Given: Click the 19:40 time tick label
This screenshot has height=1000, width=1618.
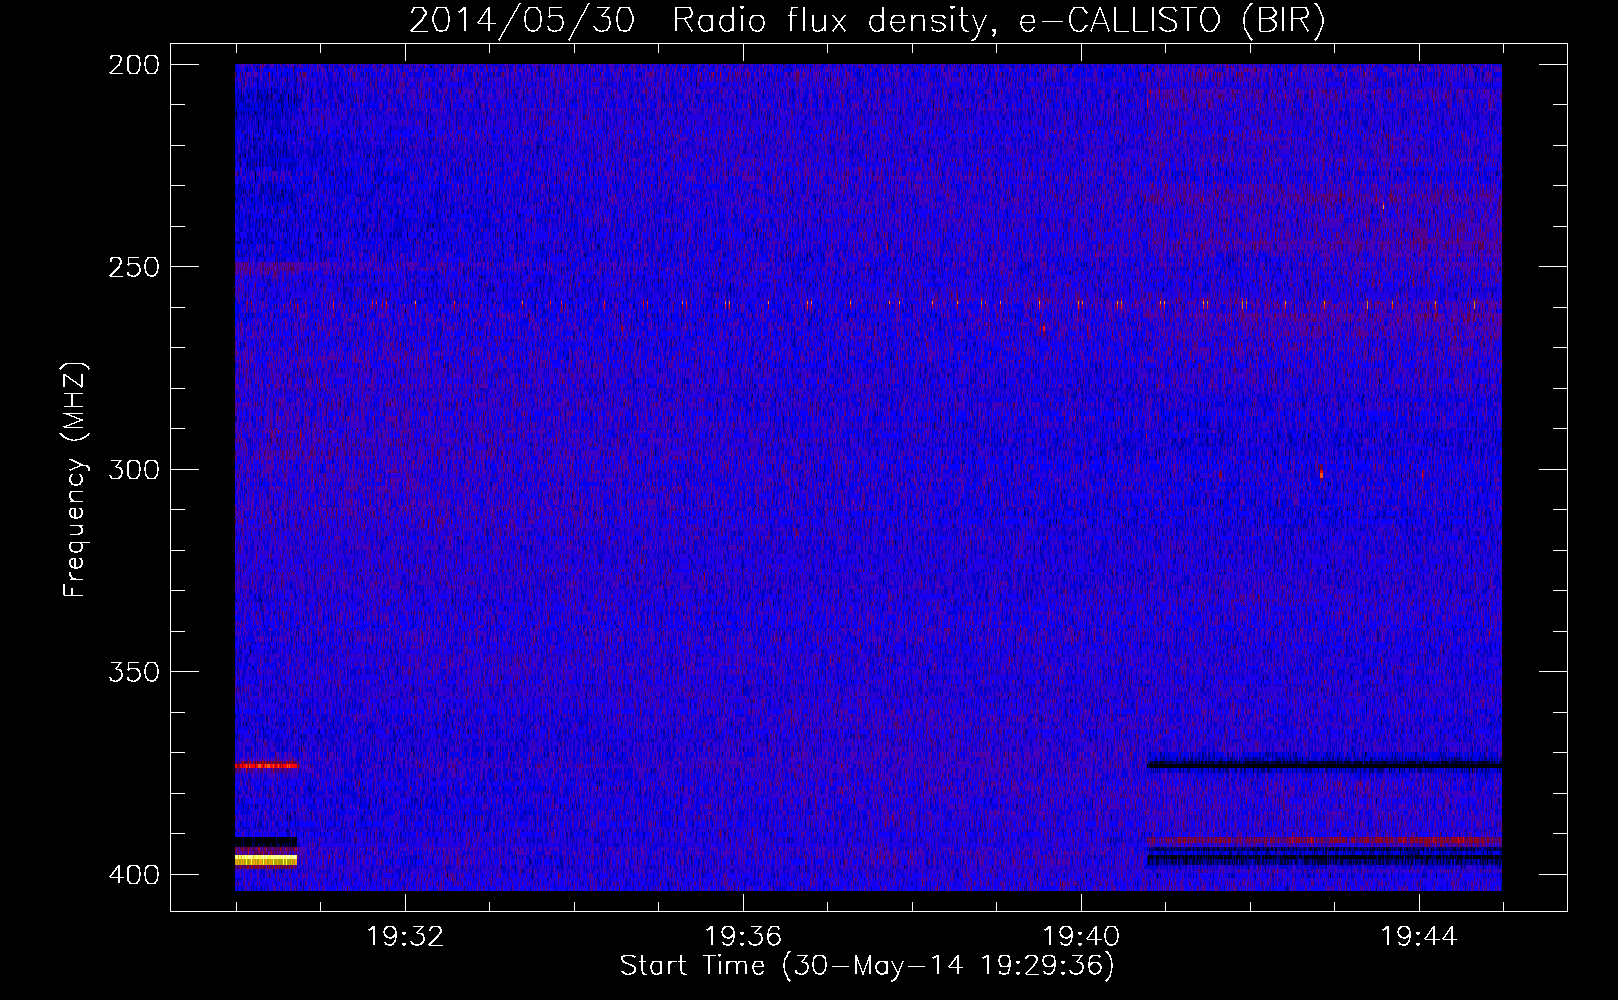Looking at the screenshot, I should (1081, 937).
